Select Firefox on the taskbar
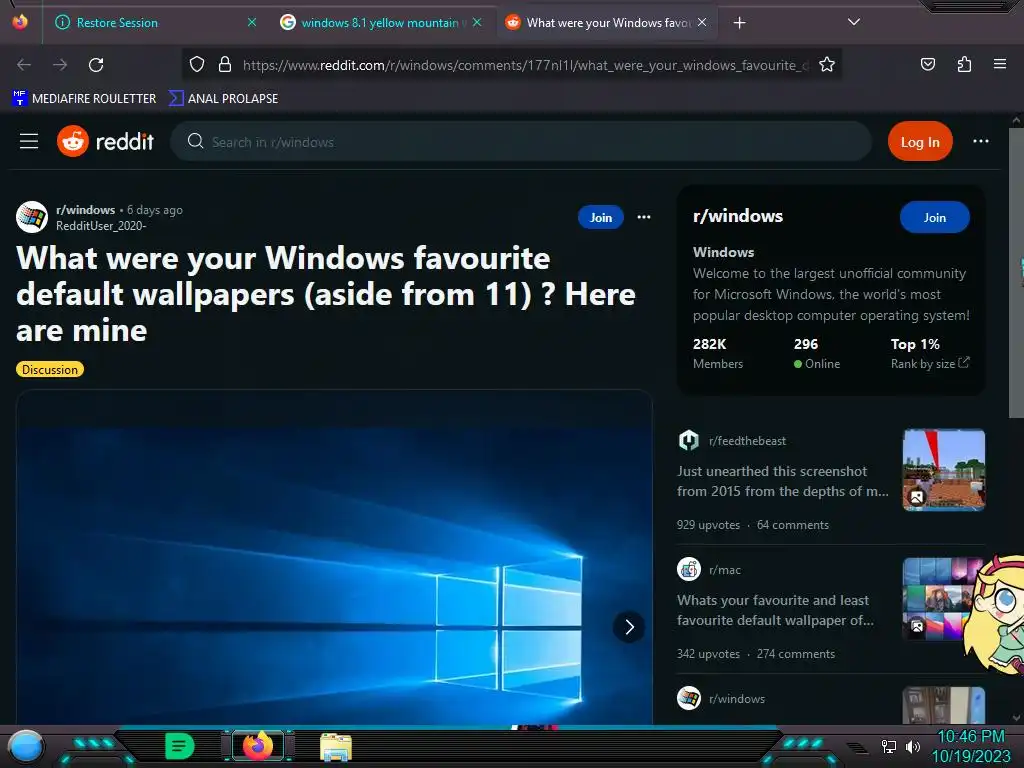The height and width of the screenshot is (768, 1024). tap(258, 745)
